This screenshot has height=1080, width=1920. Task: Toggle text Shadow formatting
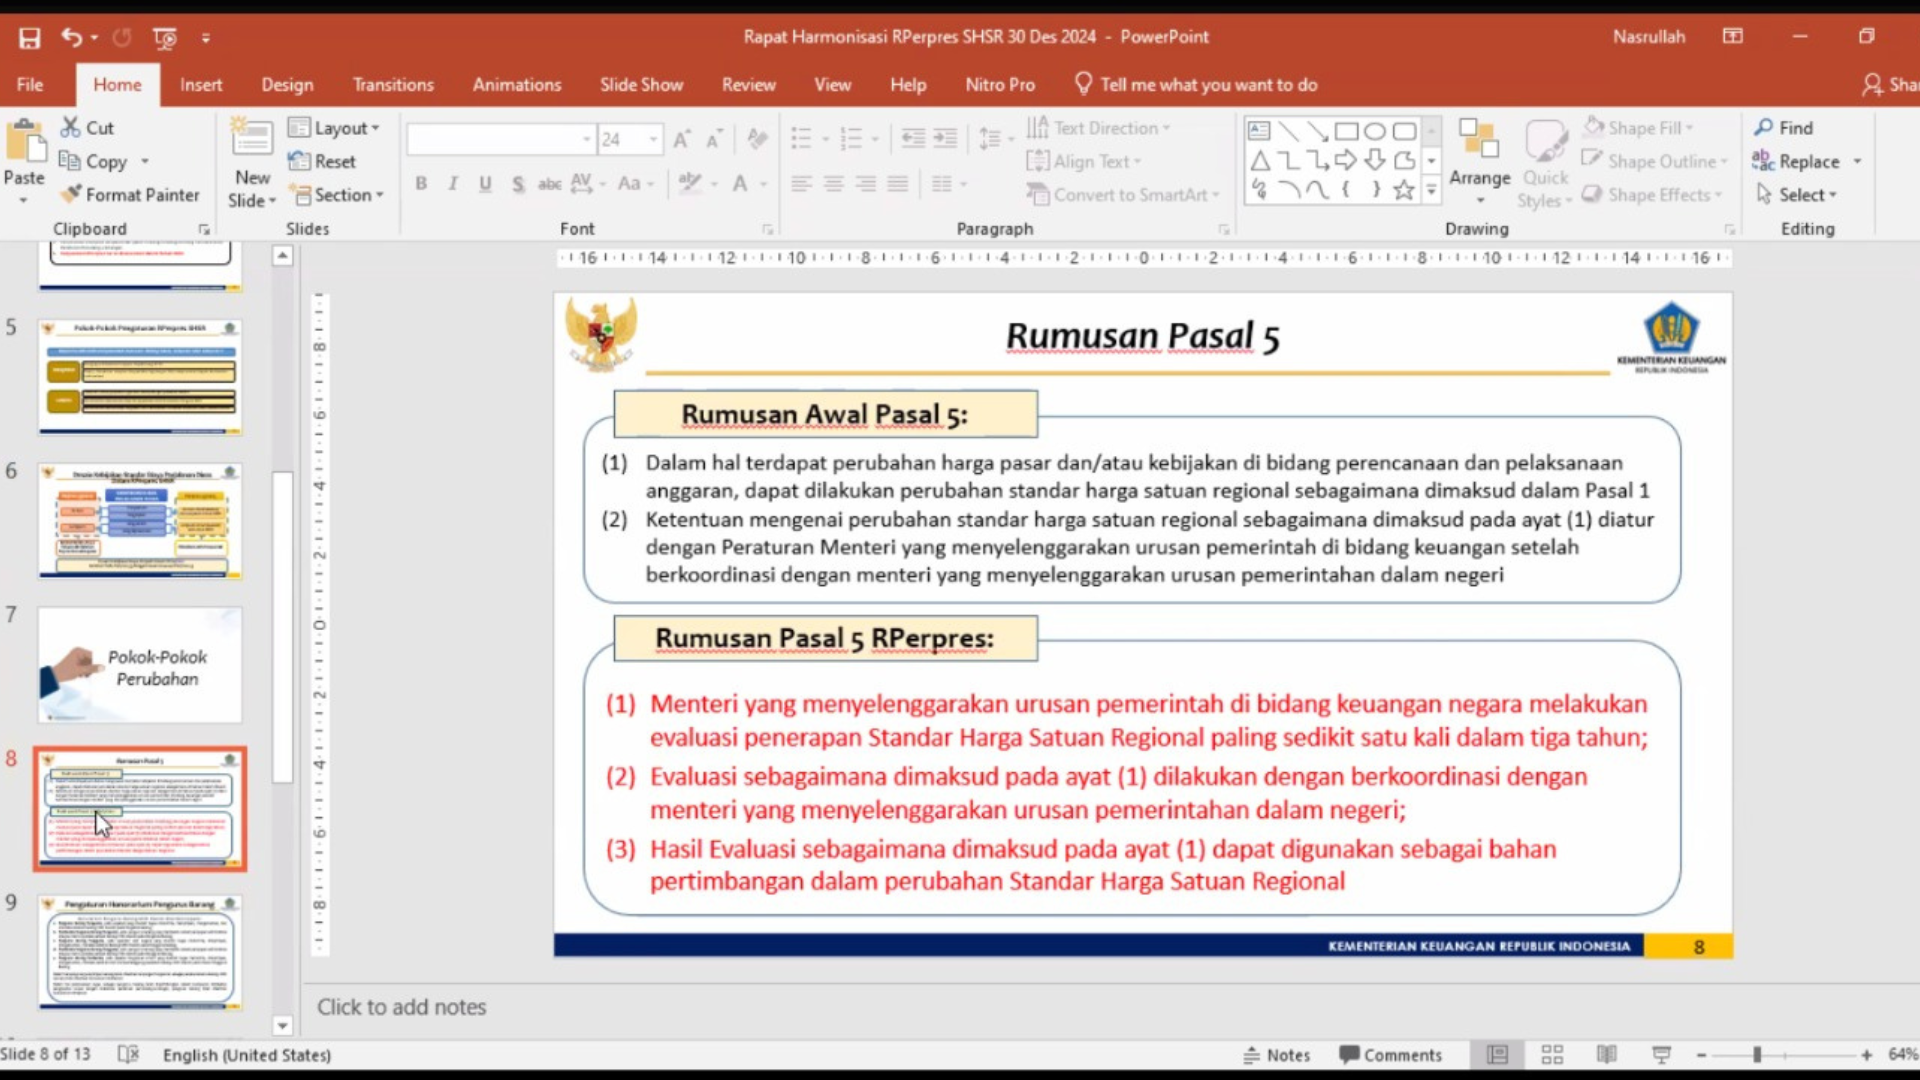tap(517, 184)
